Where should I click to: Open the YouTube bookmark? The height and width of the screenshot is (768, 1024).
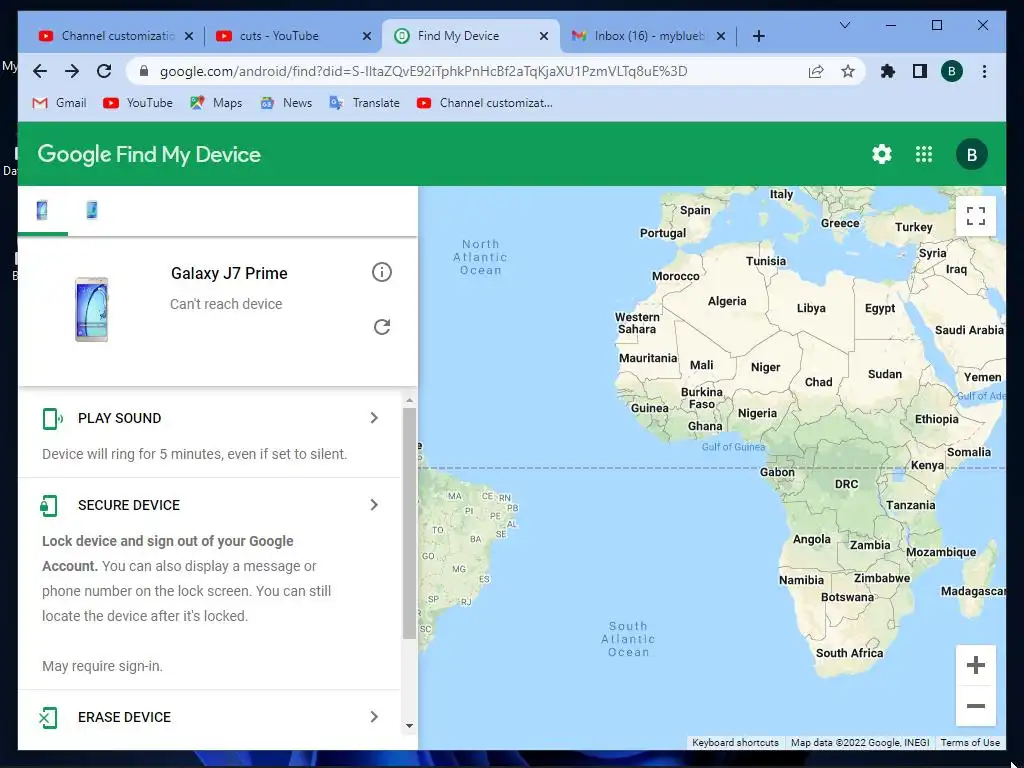coord(138,103)
